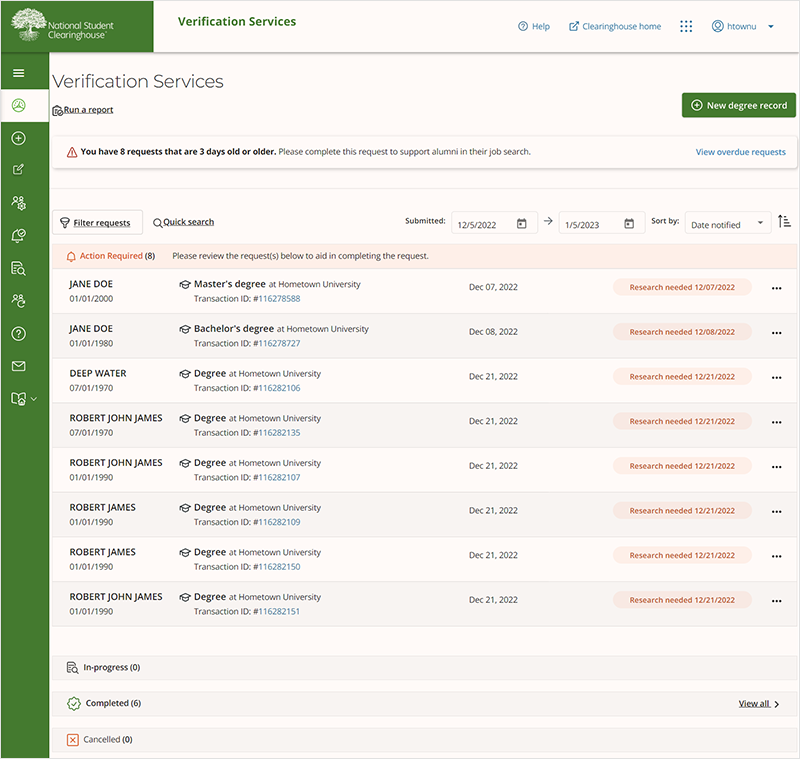Expand the Completed (6) section
Viewport: 800px width, 759px height.
423,703
